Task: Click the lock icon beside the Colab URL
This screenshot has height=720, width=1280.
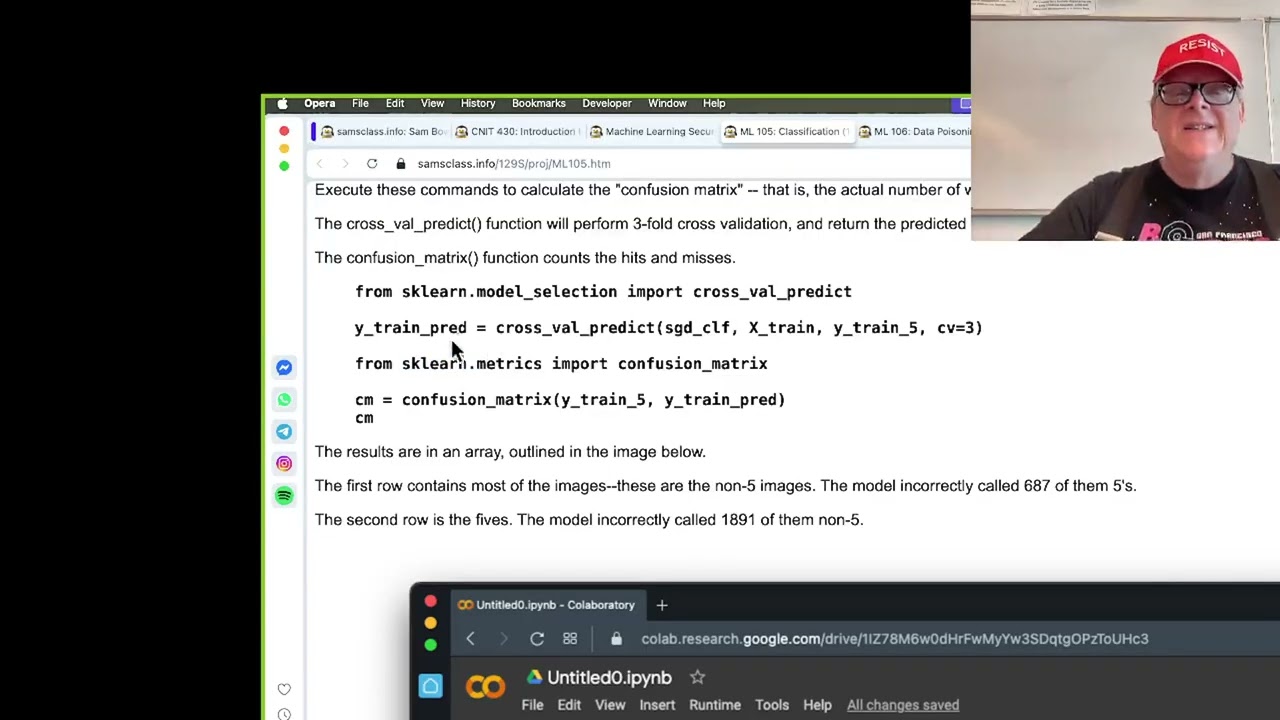Action: tap(616, 639)
